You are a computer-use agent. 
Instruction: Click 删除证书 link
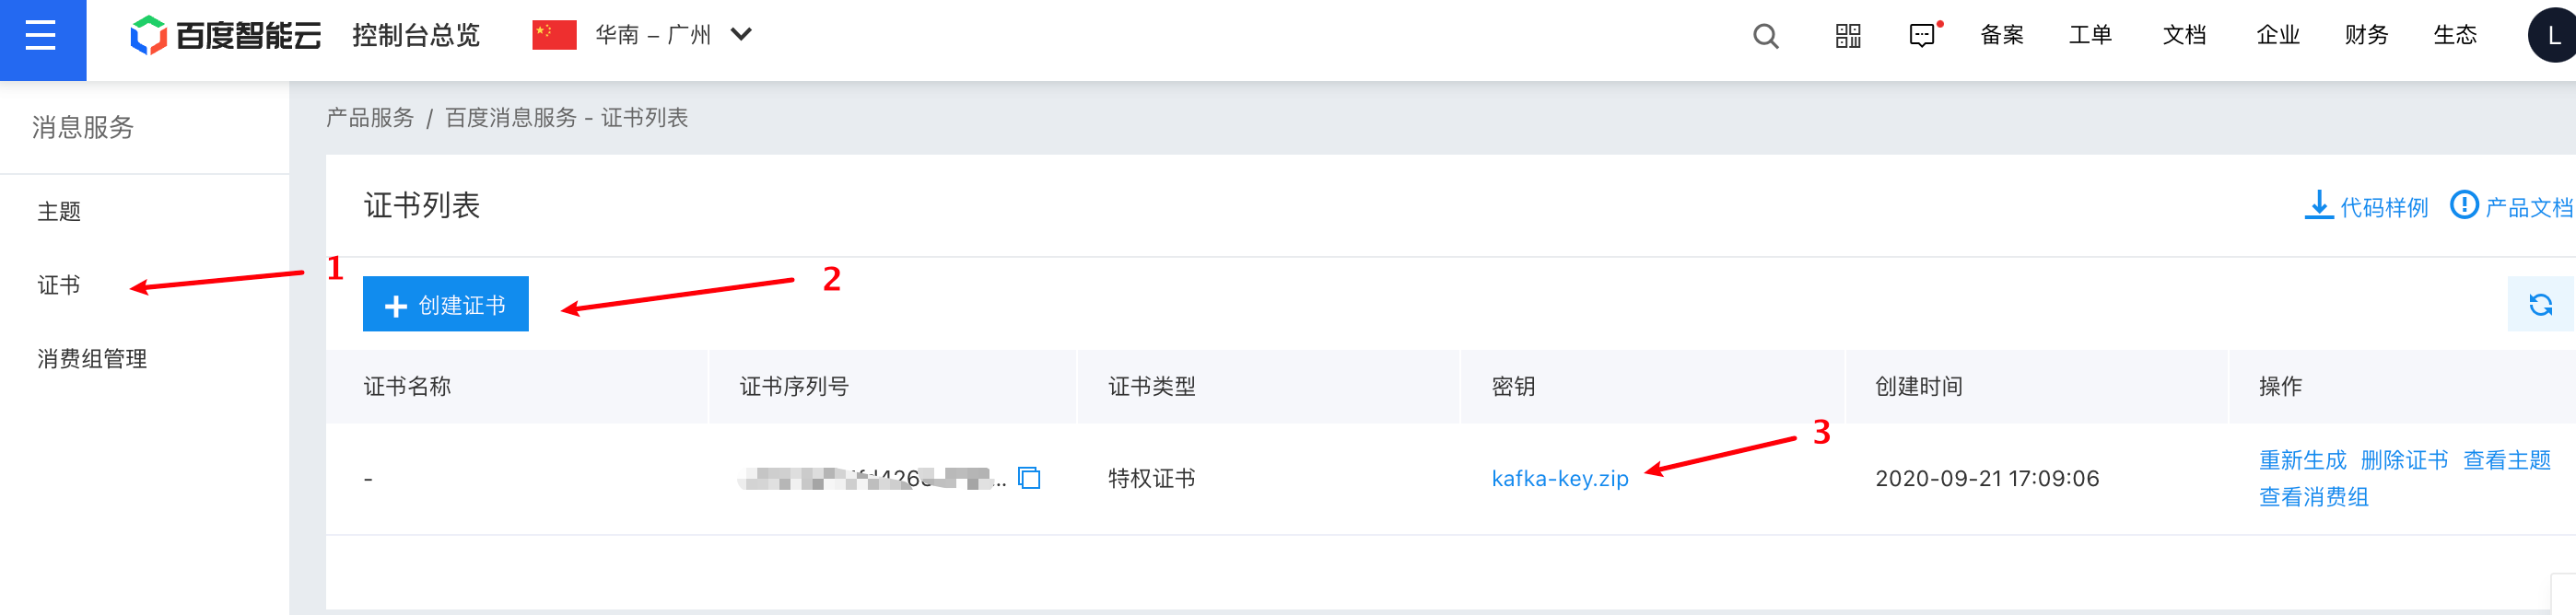pyautogui.click(x=2404, y=460)
